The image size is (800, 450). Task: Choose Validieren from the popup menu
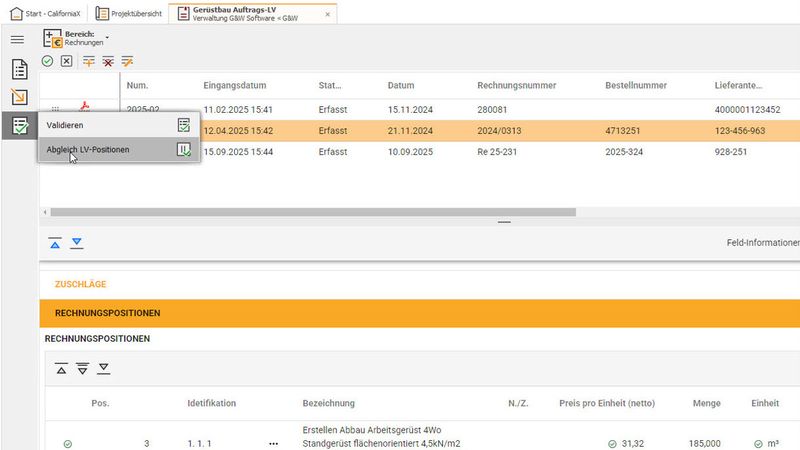tap(119, 125)
